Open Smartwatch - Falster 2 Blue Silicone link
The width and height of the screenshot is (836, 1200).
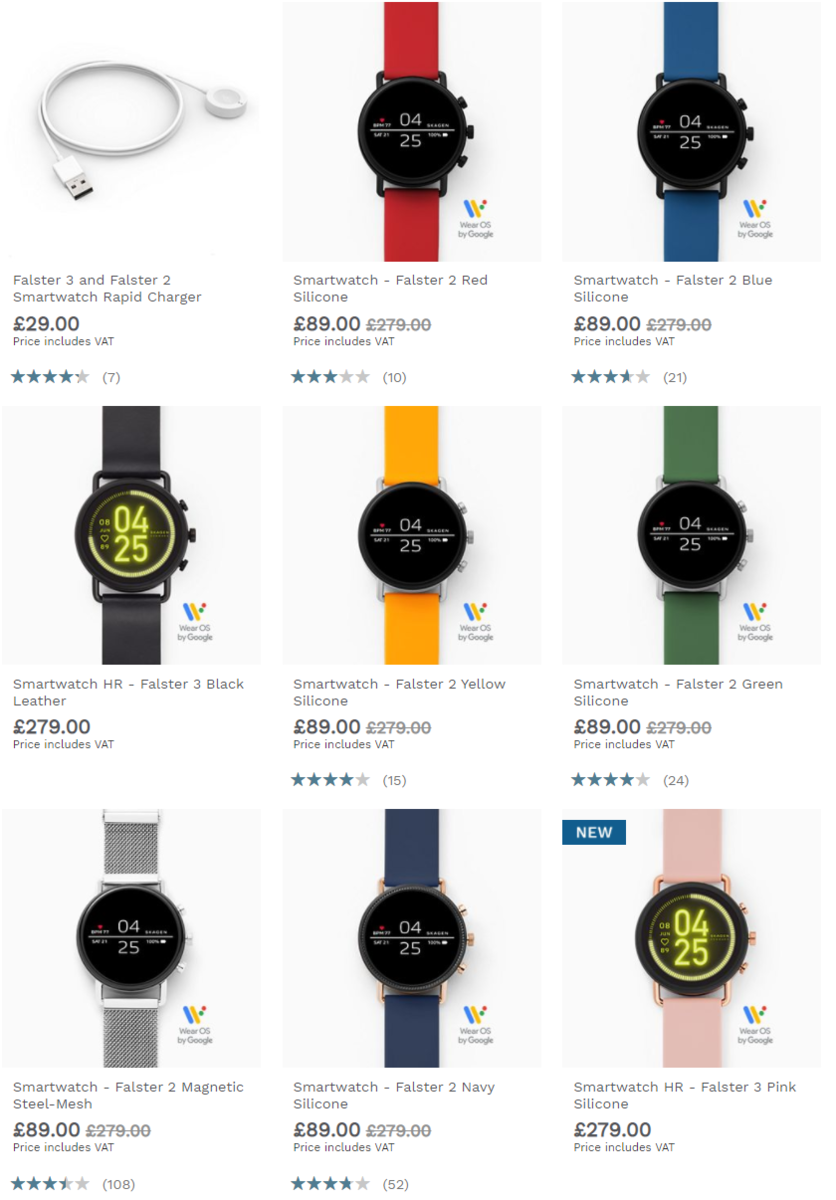(x=673, y=288)
